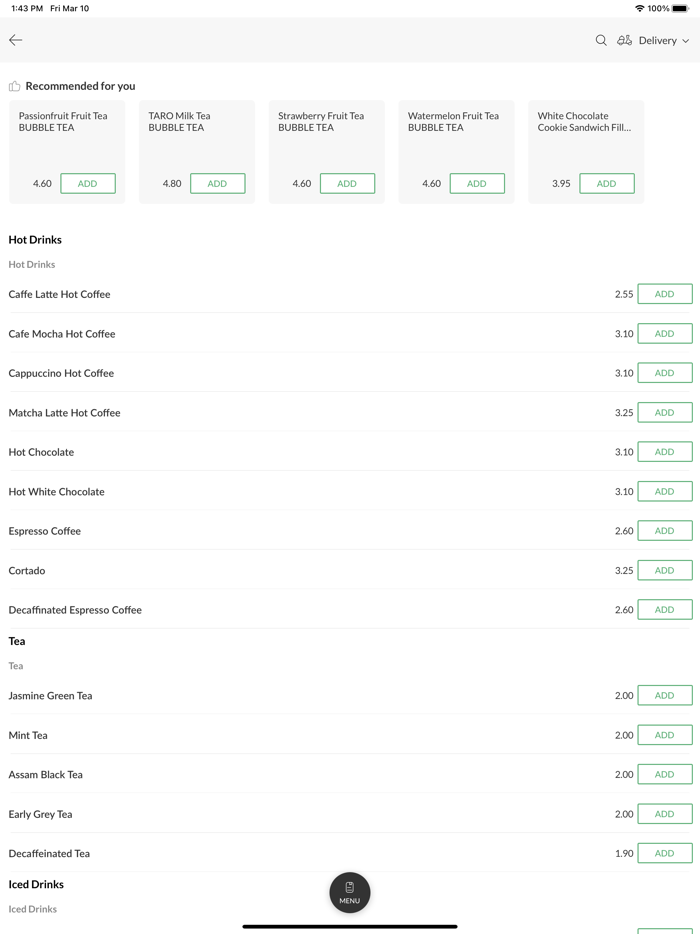Open the floating MENU button
700x934 pixels.
tap(350, 892)
